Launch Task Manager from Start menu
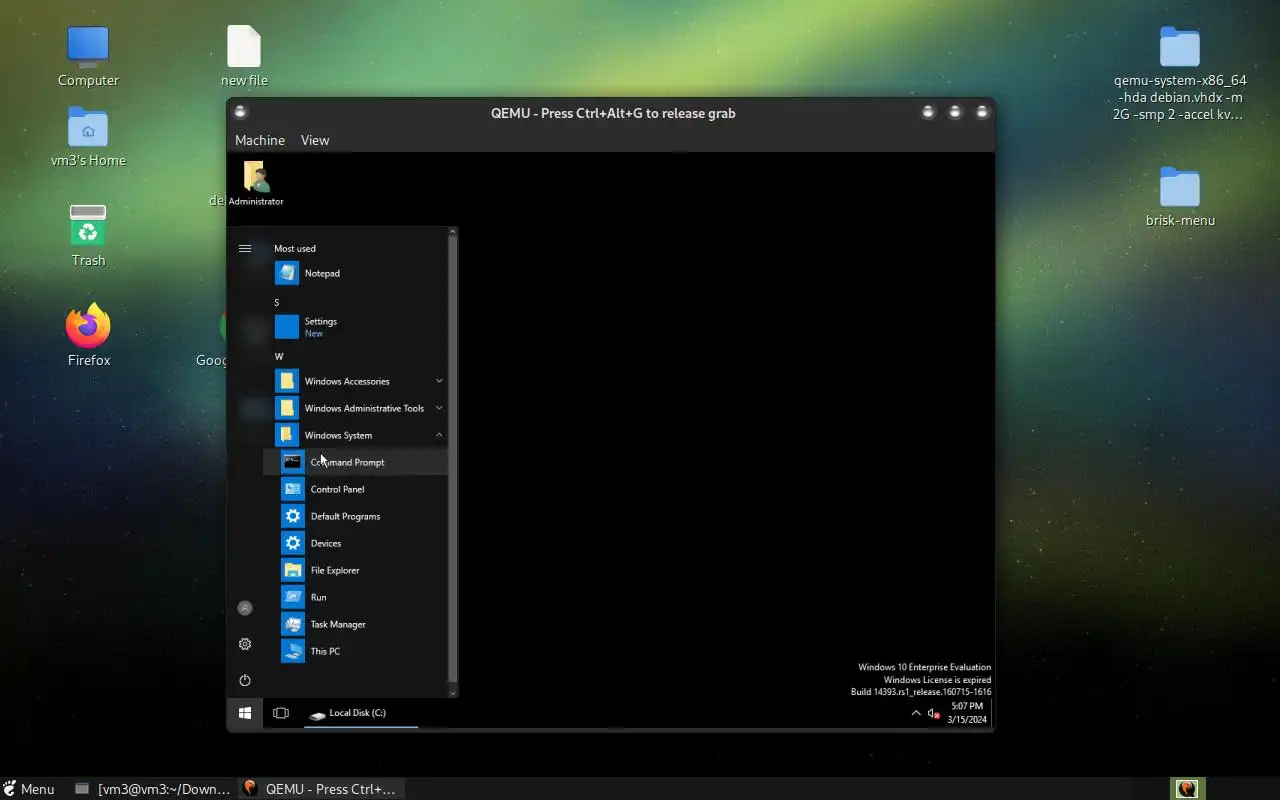This screenshot has width=1280, height=800. [355, 624]
